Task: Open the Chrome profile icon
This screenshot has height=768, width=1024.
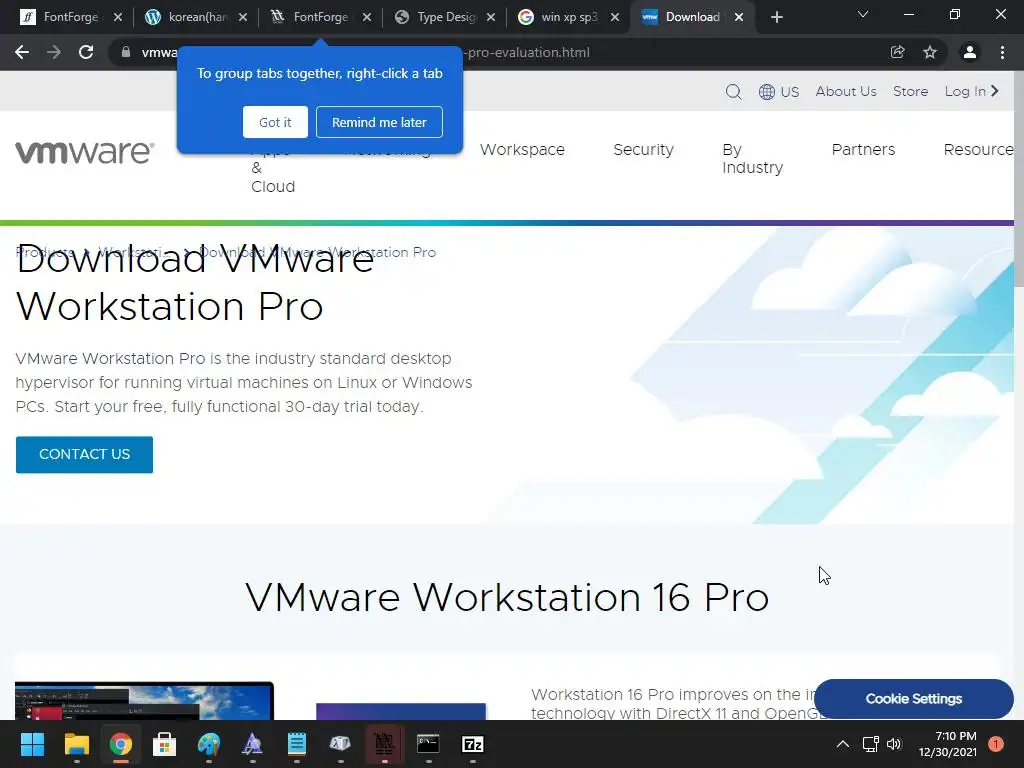Action: point(970,52)
